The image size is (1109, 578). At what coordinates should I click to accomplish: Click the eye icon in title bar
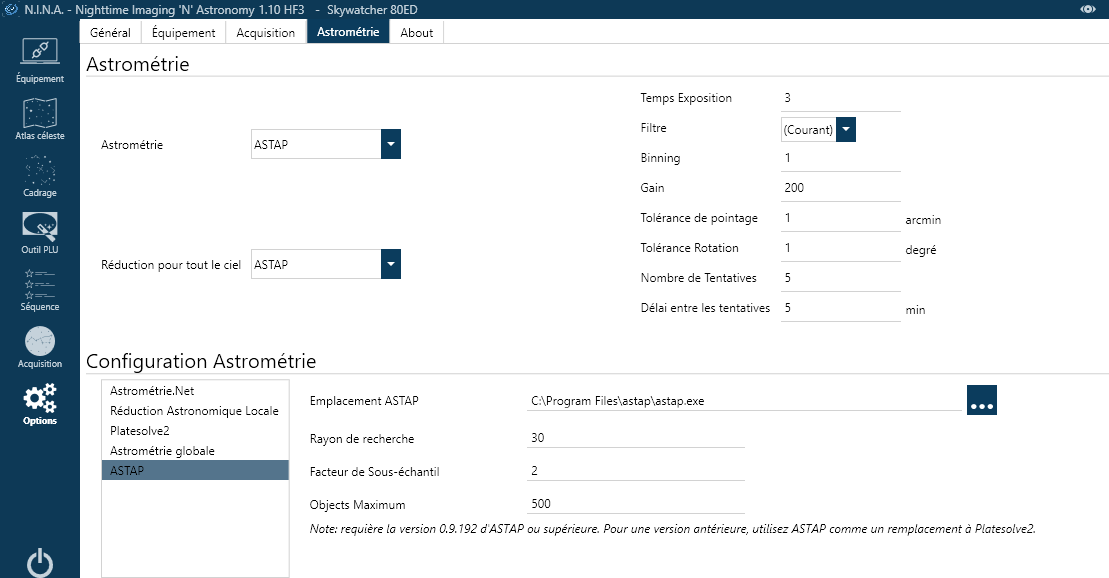coord(1088,8)
